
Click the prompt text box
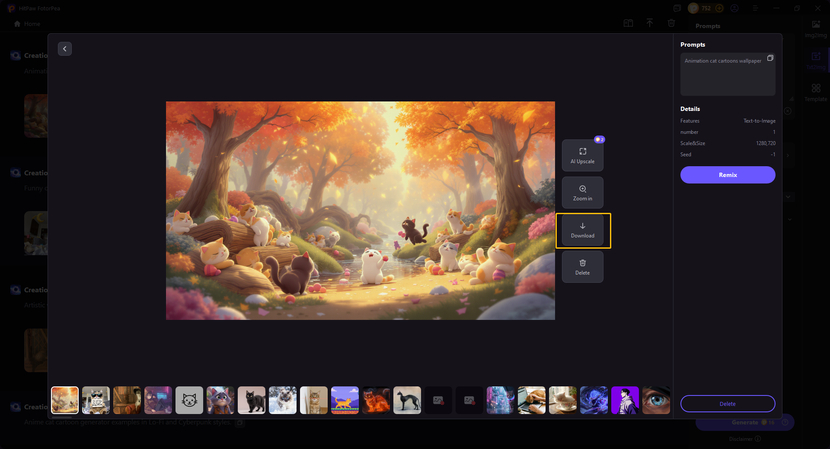tap(722, 75)
